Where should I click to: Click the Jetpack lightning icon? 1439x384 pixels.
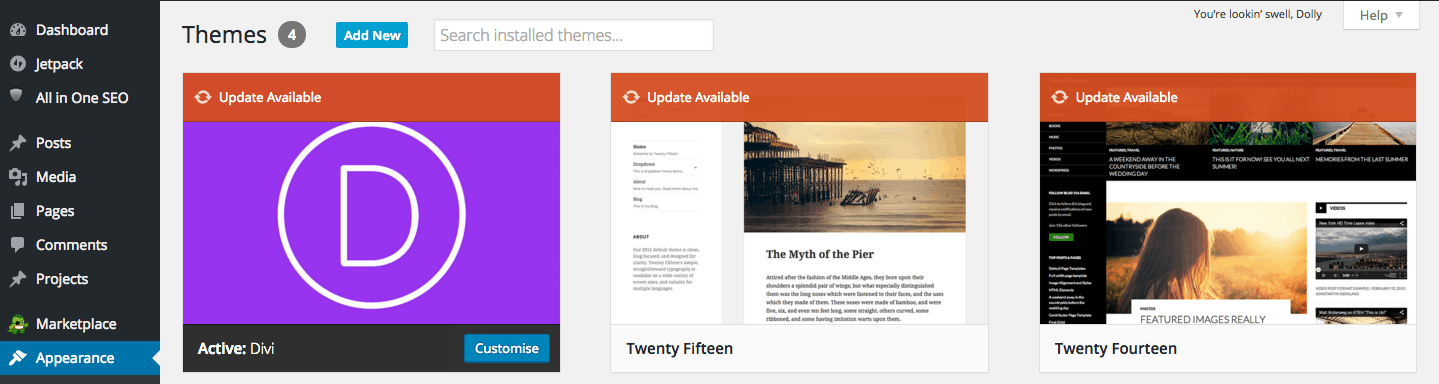(x=17, y=64)
